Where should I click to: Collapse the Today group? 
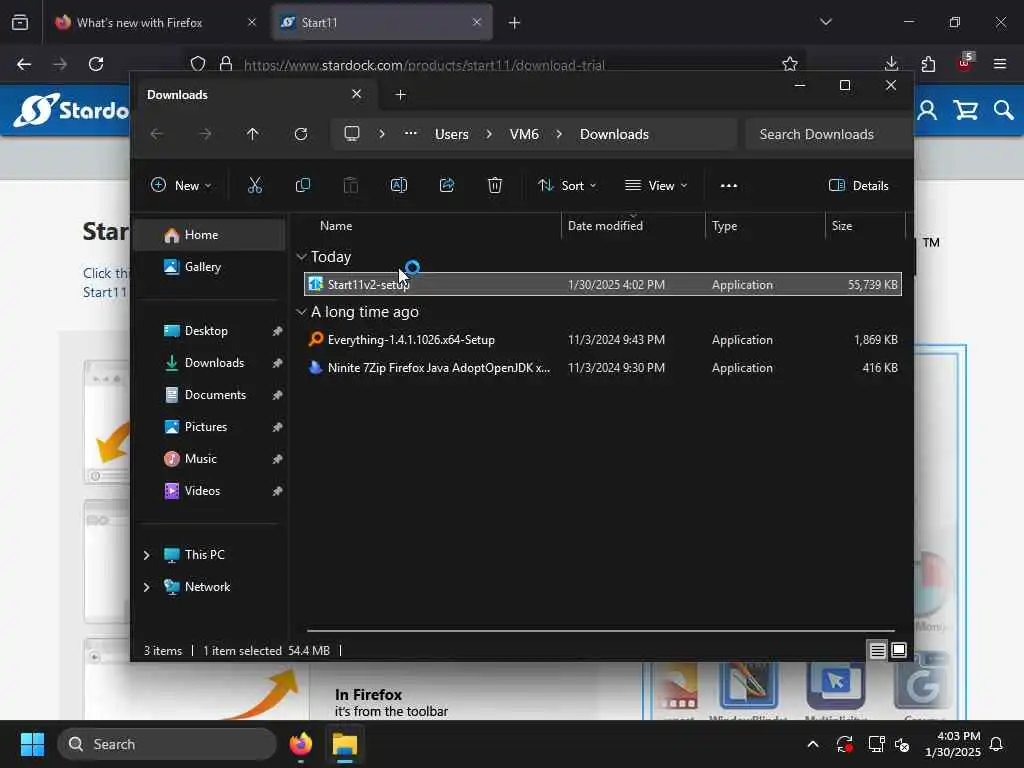coord(301,257)
